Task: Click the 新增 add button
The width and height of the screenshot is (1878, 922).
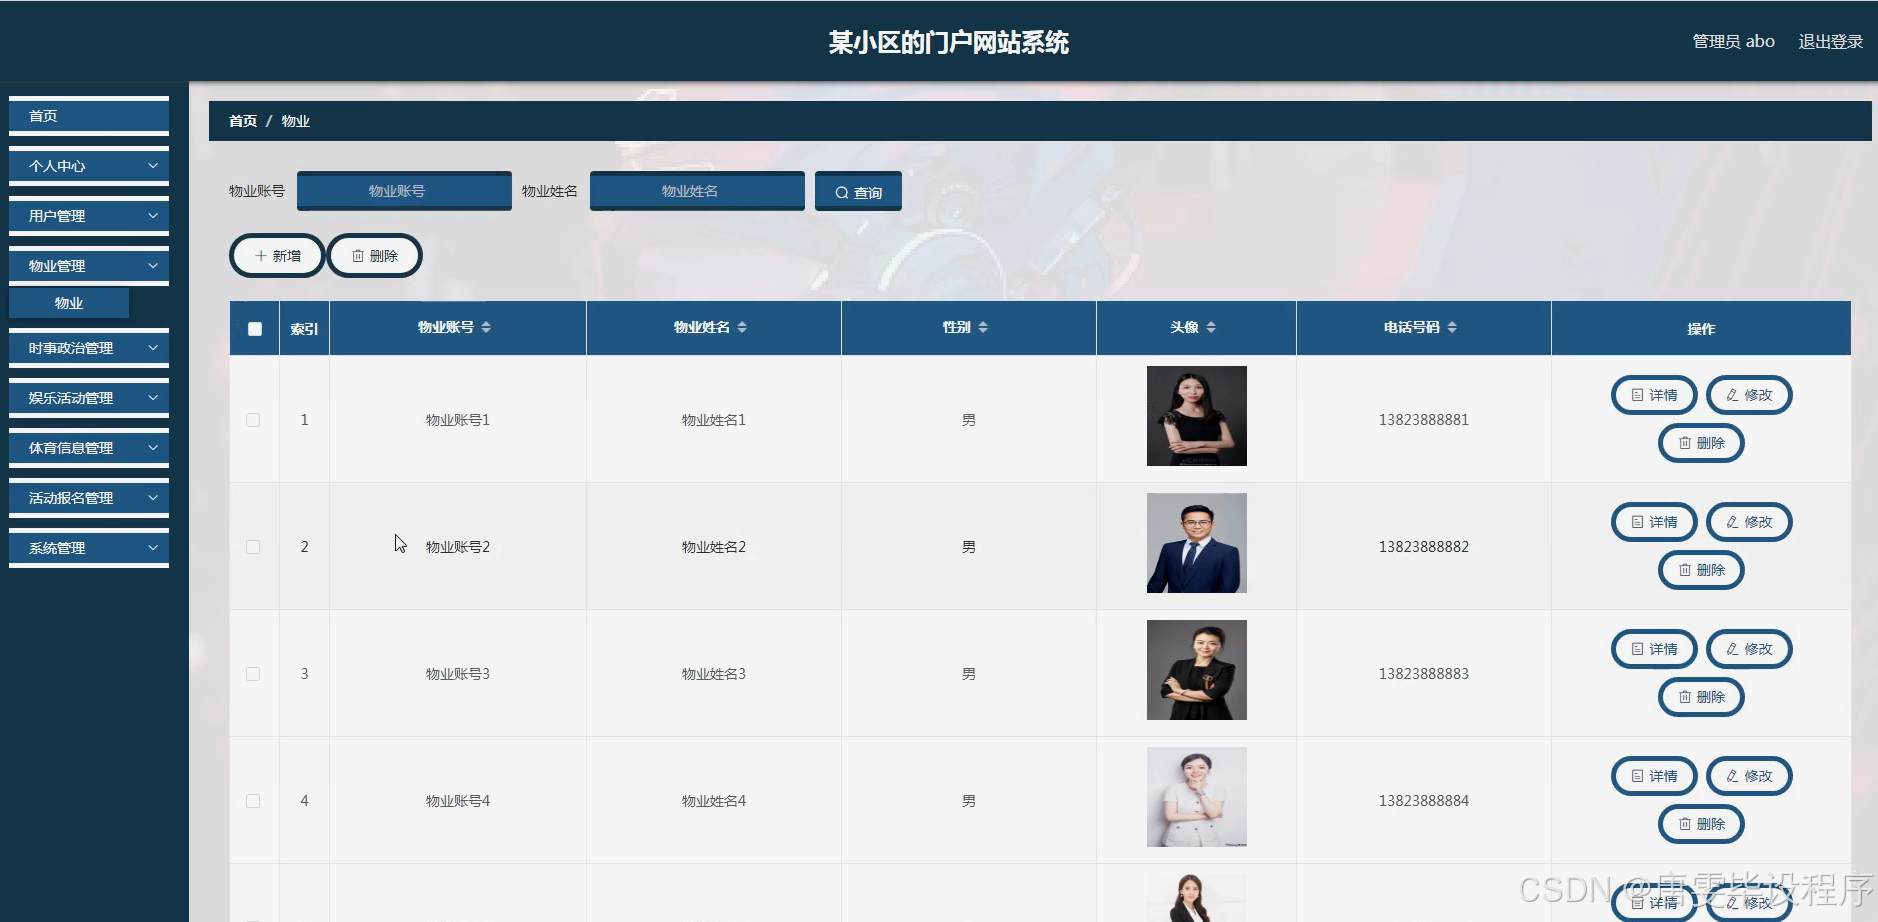Action: [x=277, y=255]
